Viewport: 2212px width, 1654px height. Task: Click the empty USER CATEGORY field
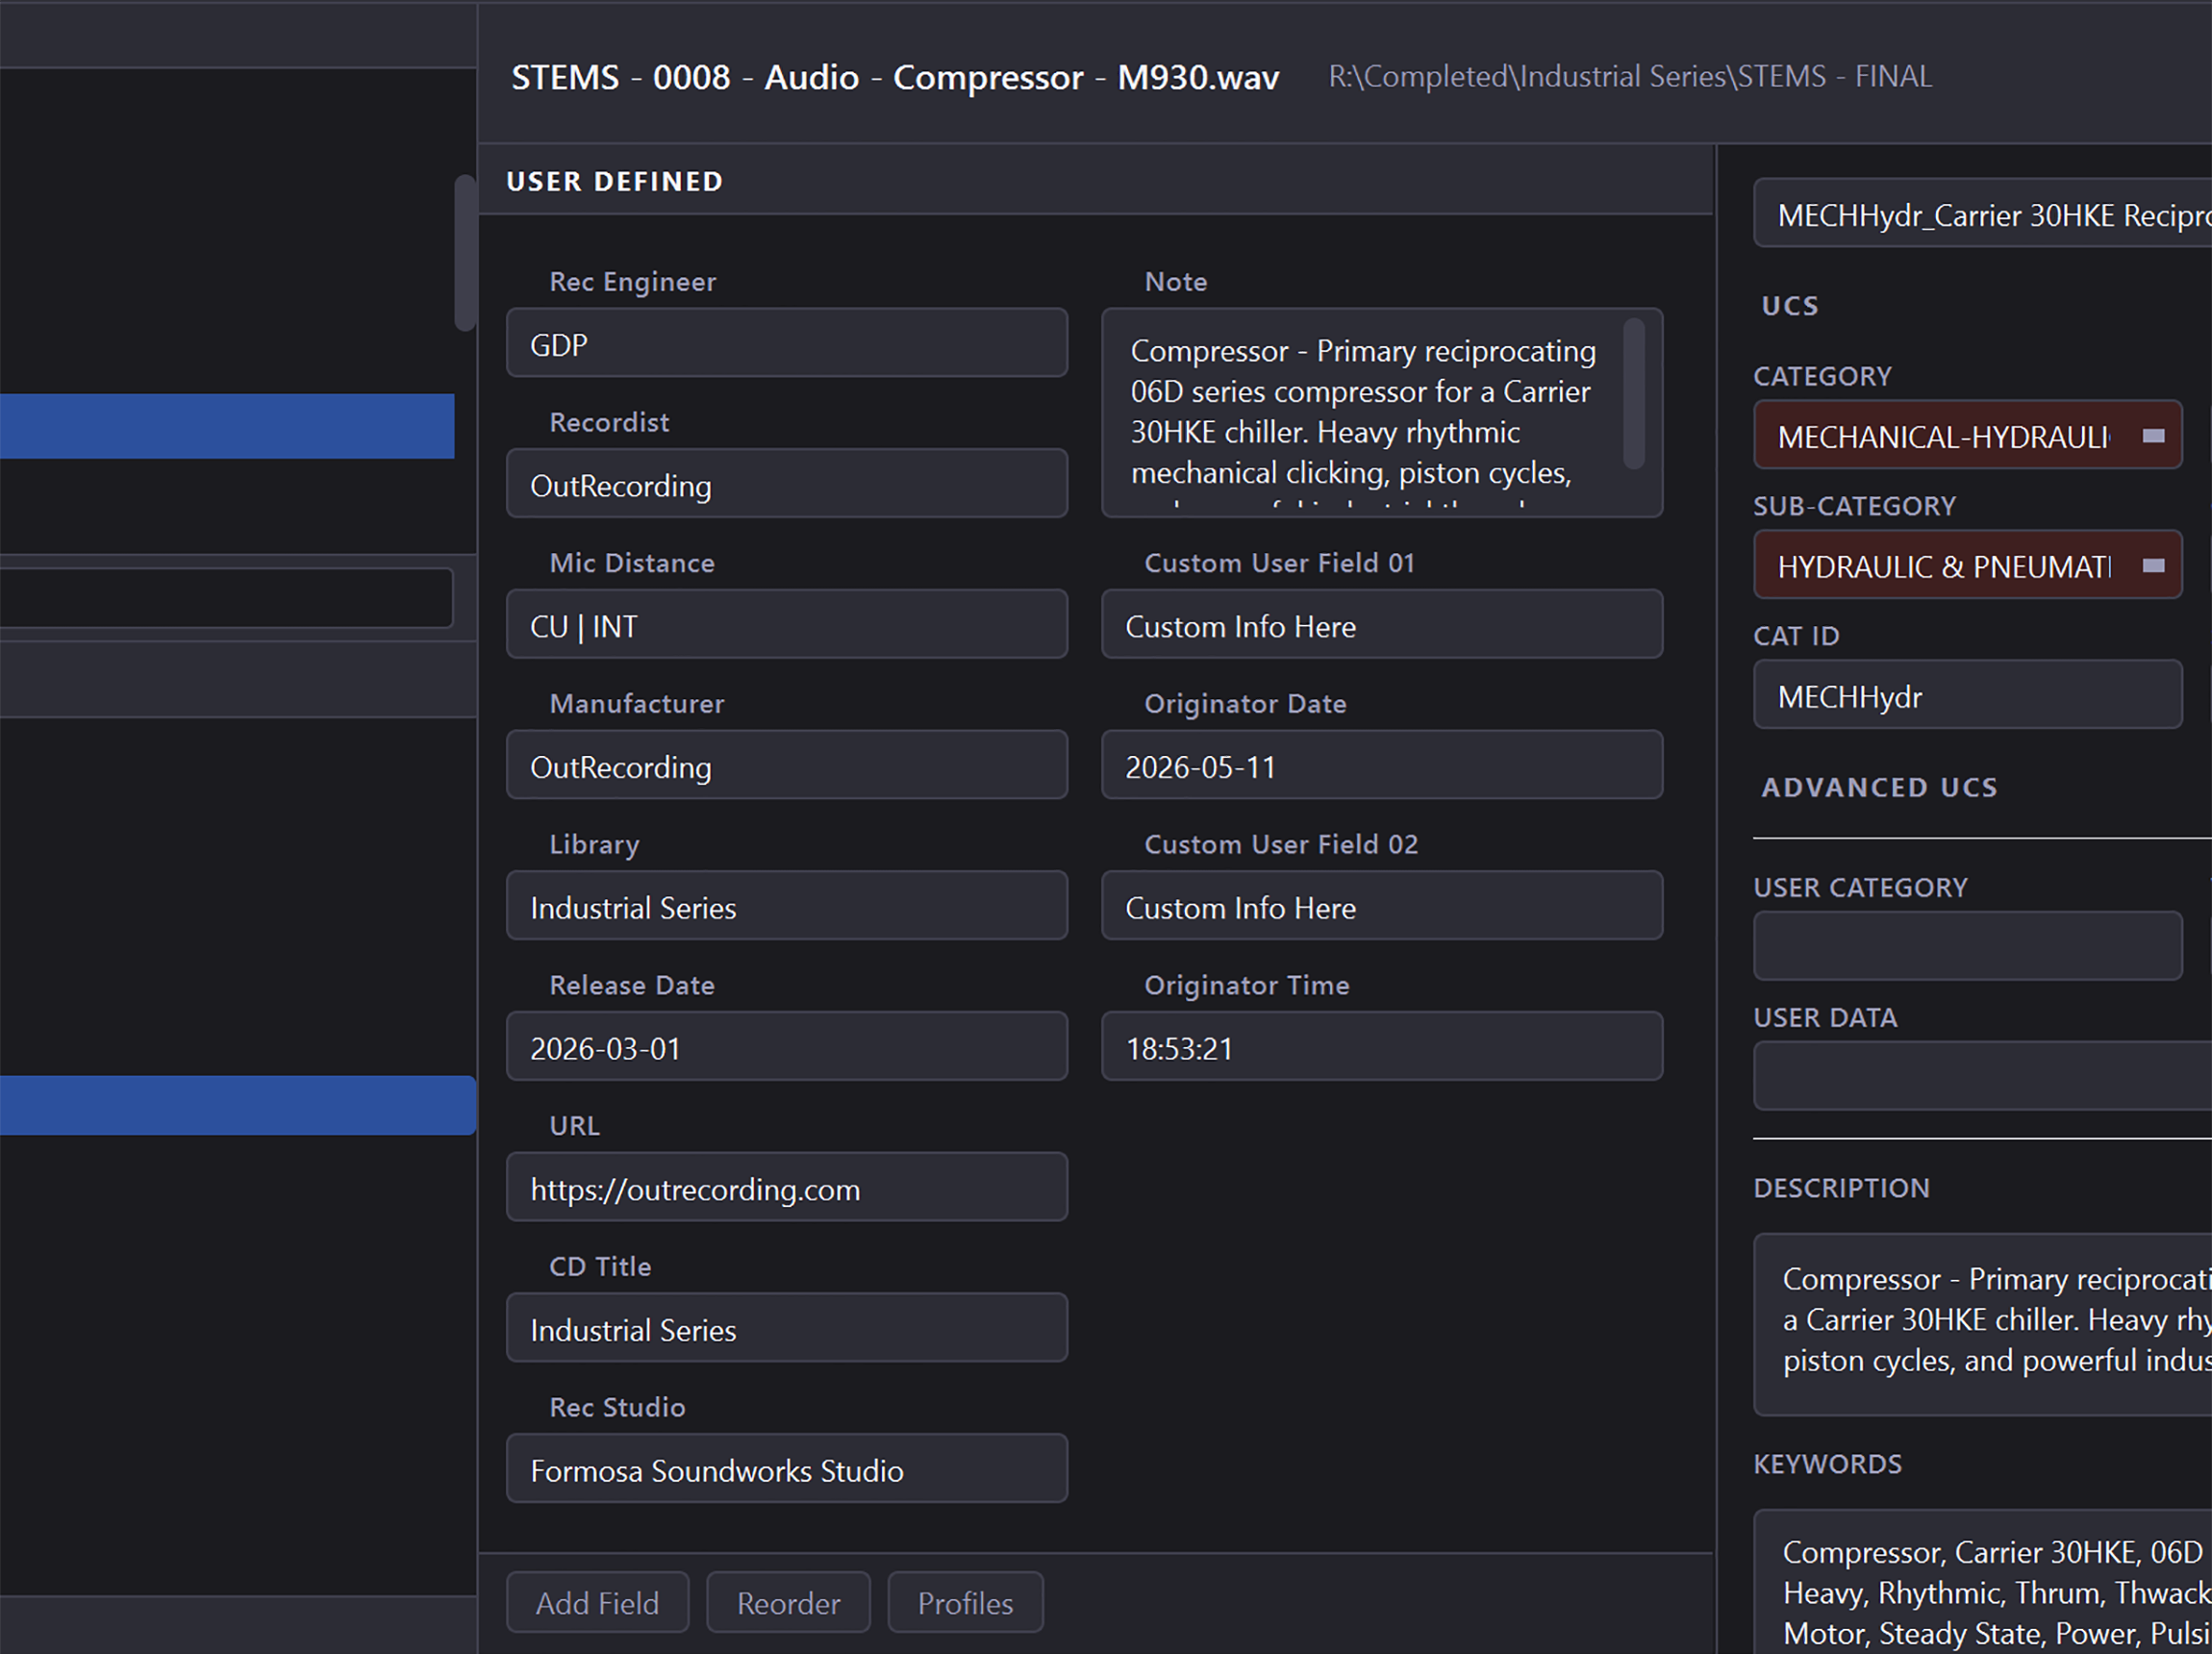coord(1967,946)
